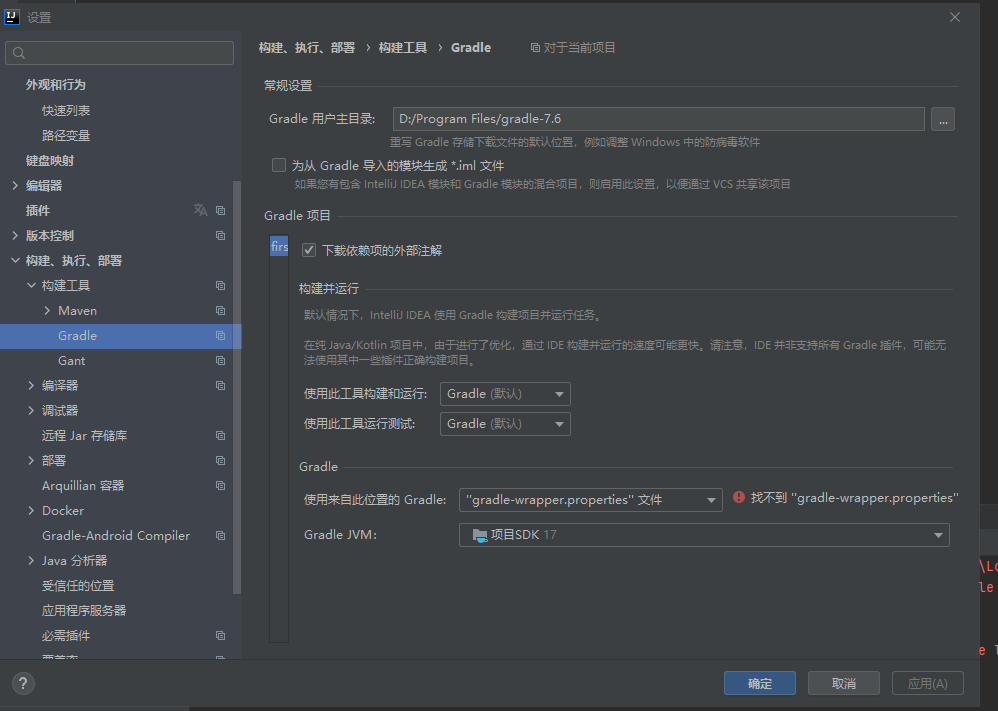Click the 取消 button
998x711 pixels.
point(844,683)
